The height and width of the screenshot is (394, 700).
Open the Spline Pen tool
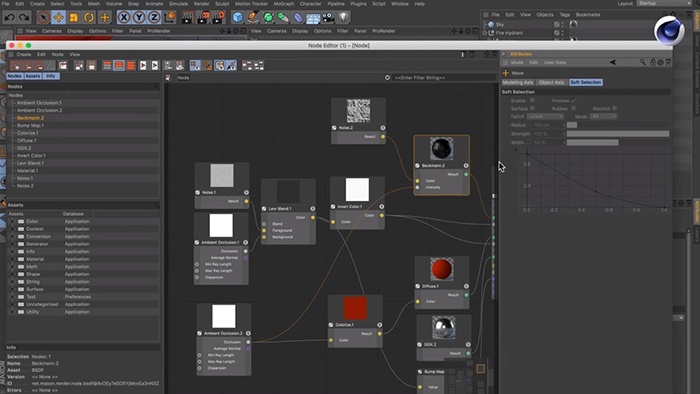(x=253, y=17)
